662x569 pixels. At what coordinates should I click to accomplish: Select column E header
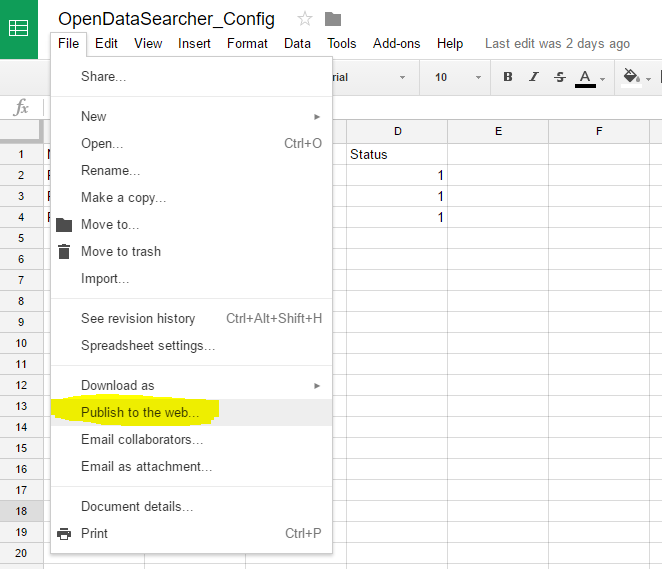tap(498, 131)
